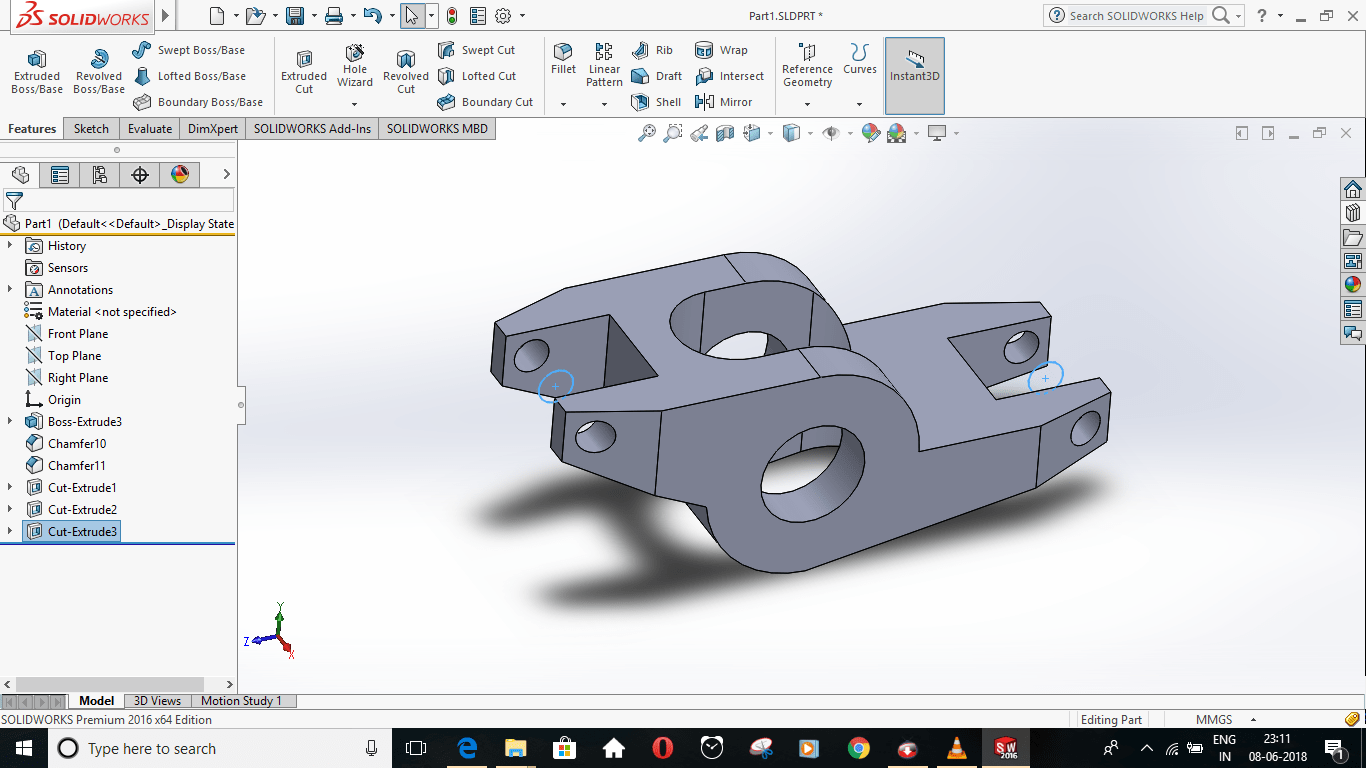The height and width of the screenshot is (768, 1366).
Task: Expand the History folder in the feature tree
Action: click(11, 245)
